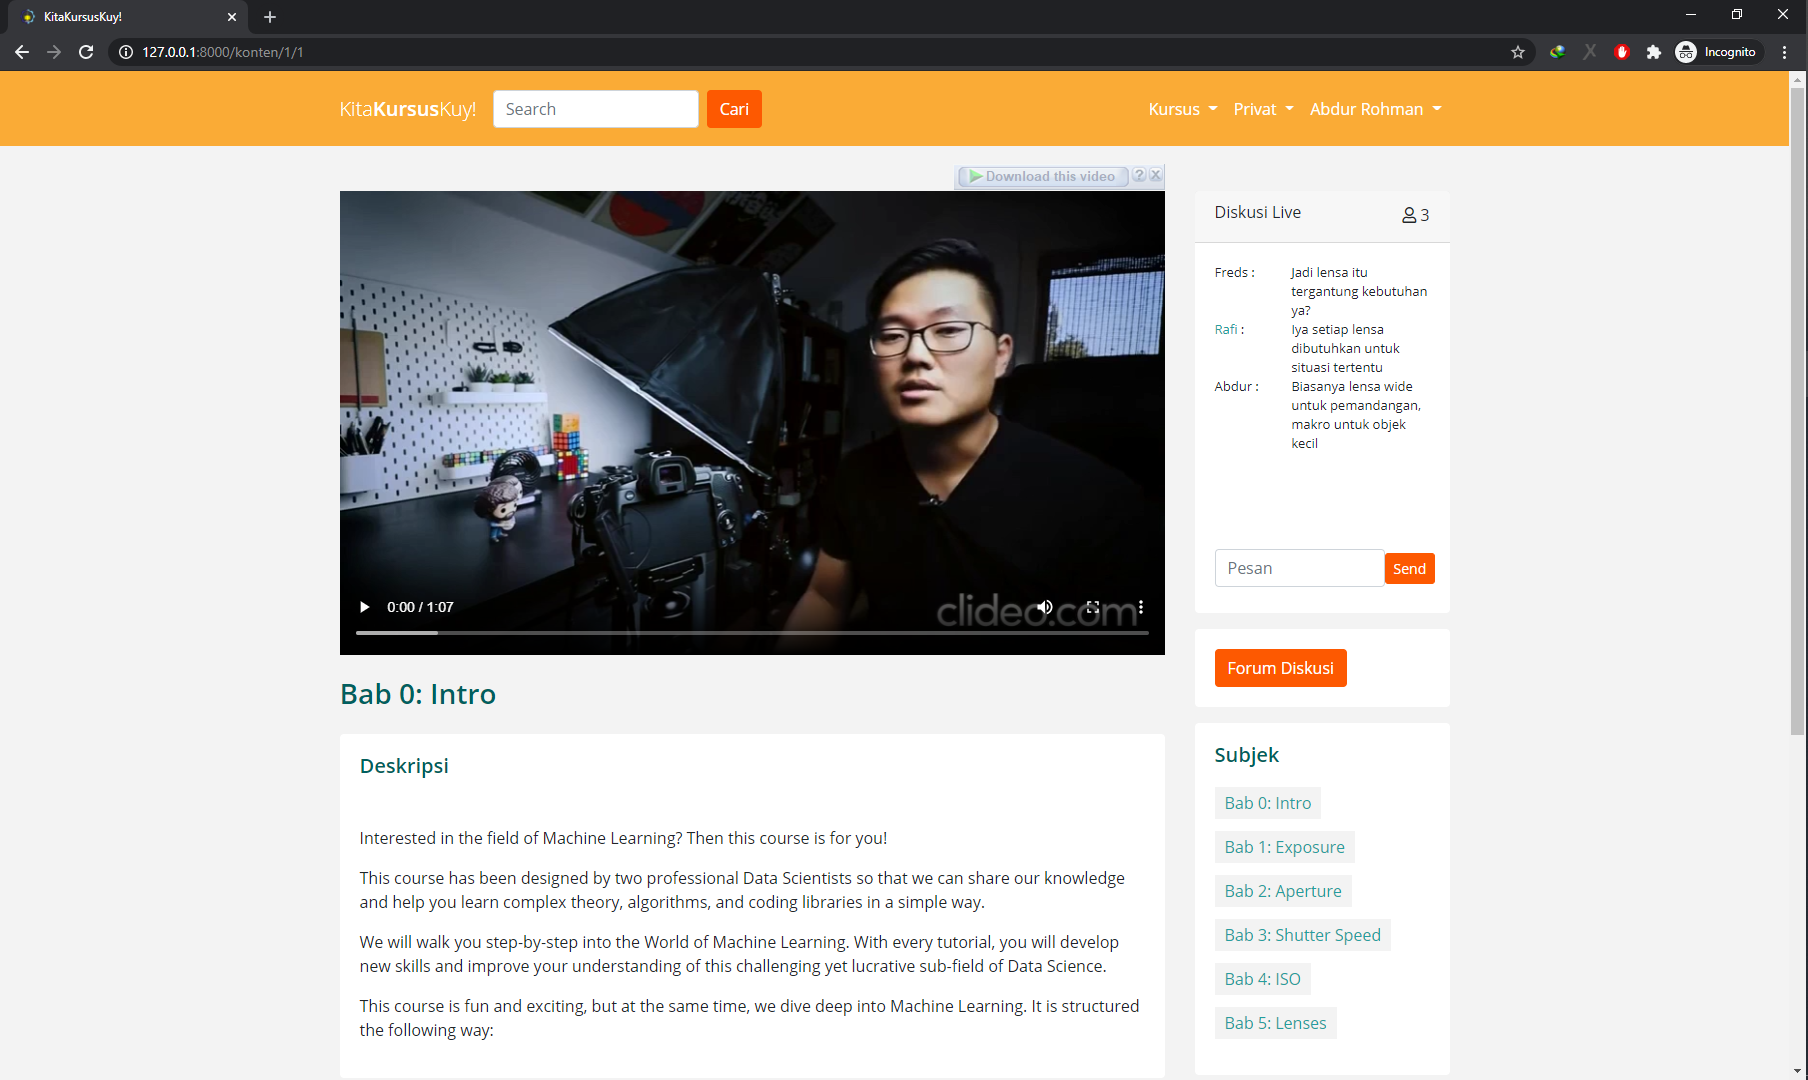
Task: Bookmark this page with star icon
Action: pyautogui.click(x=1518, y=52)
